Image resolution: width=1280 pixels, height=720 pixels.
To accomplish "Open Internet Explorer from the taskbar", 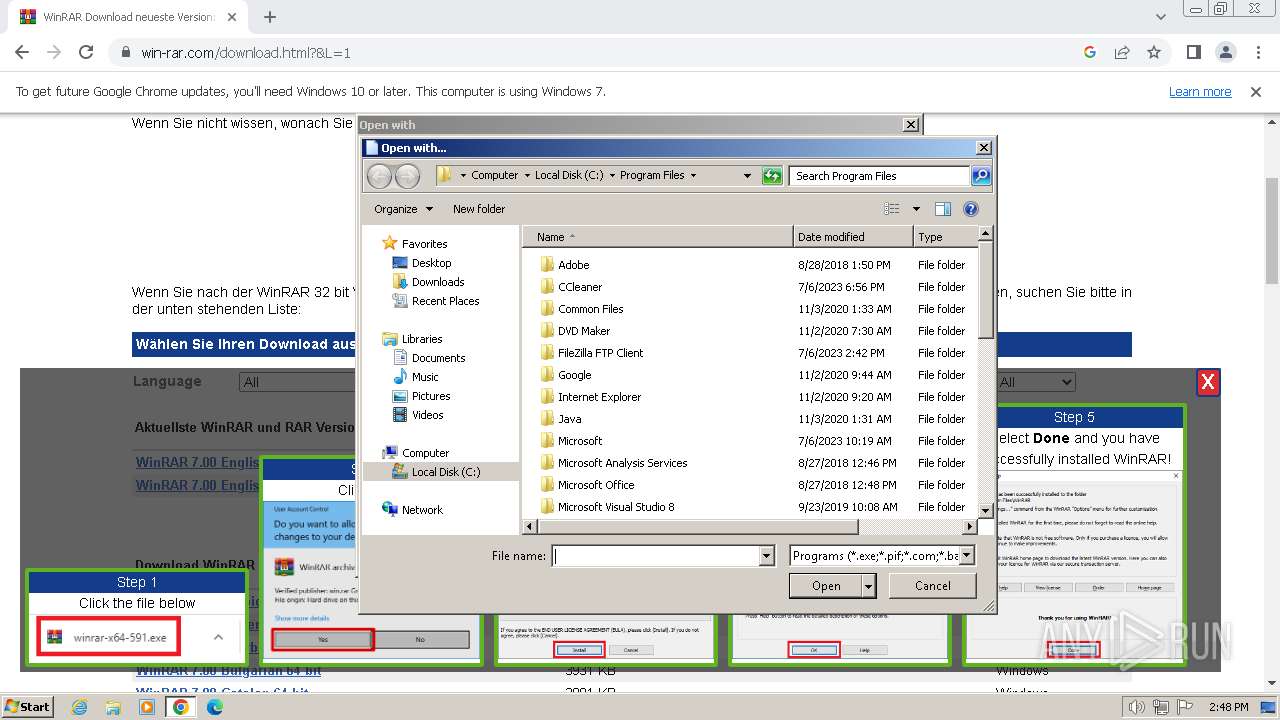I will point(80,707).
